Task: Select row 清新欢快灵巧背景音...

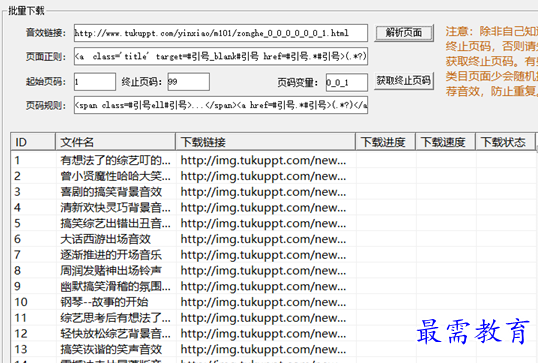Action: click(x=273, y=208)
